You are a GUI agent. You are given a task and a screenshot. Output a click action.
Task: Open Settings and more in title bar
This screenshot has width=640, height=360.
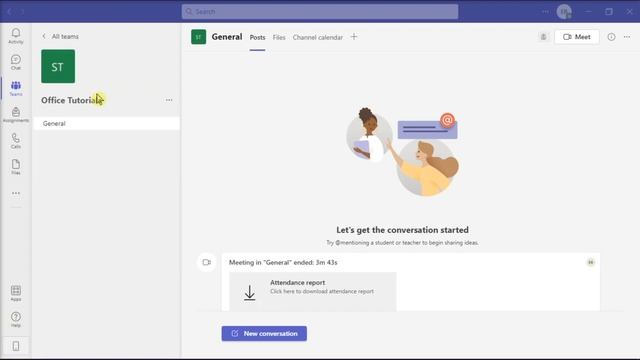tap(545, 11)
